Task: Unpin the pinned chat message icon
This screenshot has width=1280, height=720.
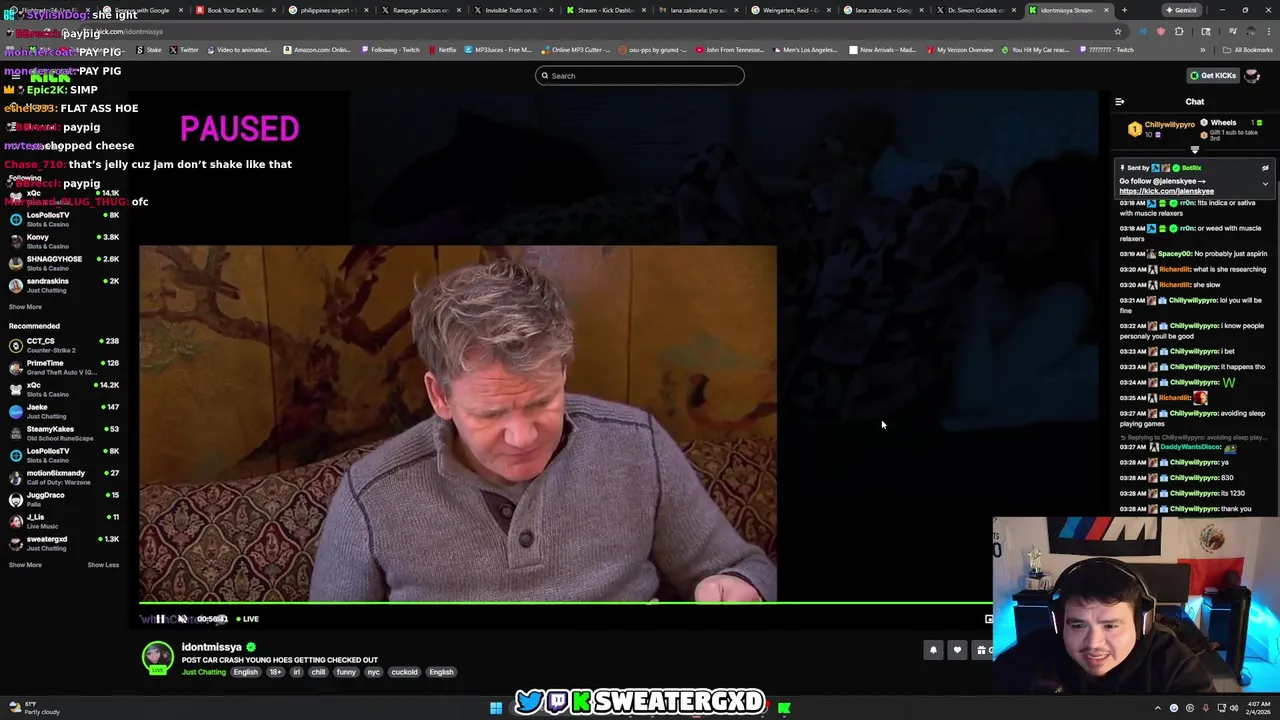Action: coord(1265,168)
